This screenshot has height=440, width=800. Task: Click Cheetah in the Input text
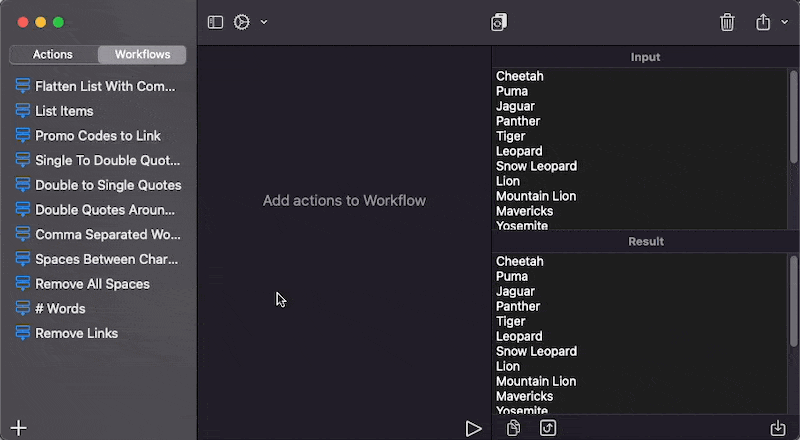tap(519, 76)
